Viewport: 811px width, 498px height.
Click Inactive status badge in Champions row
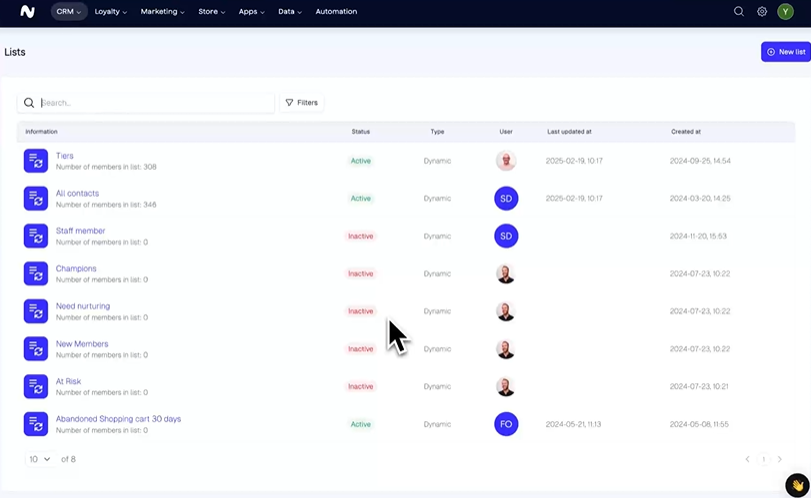coord(361,274)
